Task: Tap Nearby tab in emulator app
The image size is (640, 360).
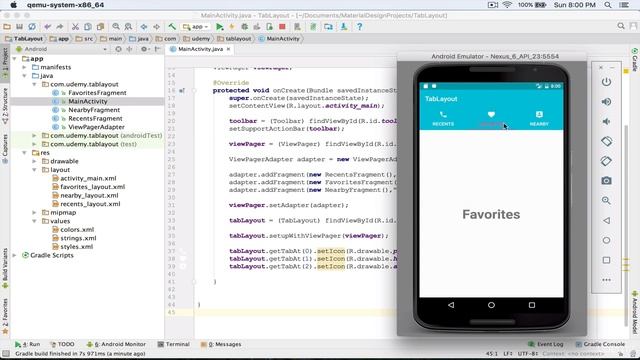Action: coord(539,118)
